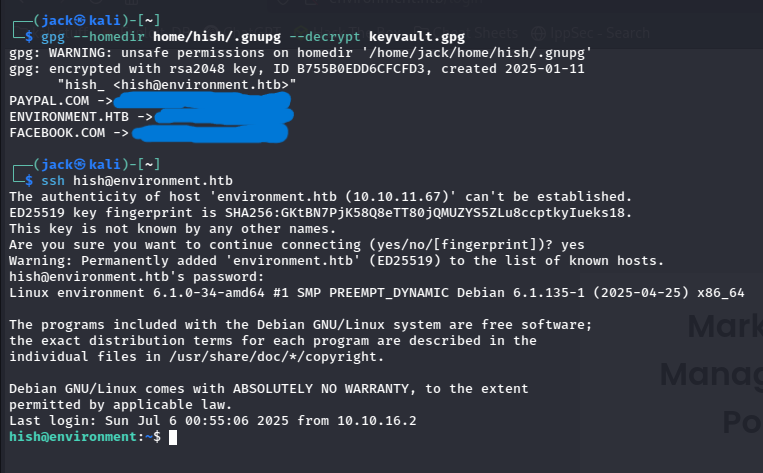Click the Last login IP 10.10.16.2
The image size is (763, 473).
[377, 420]
